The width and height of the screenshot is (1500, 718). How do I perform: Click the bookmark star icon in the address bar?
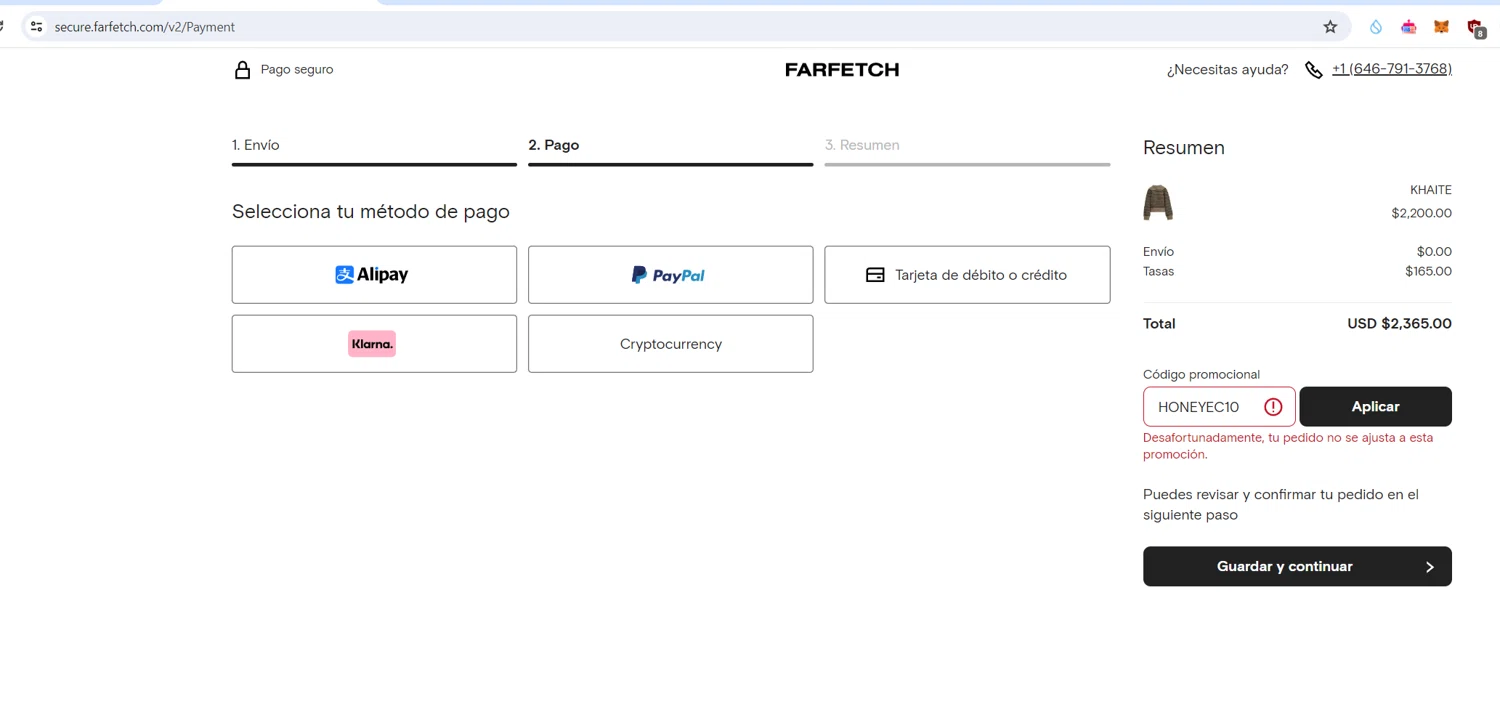point(1330,27)
